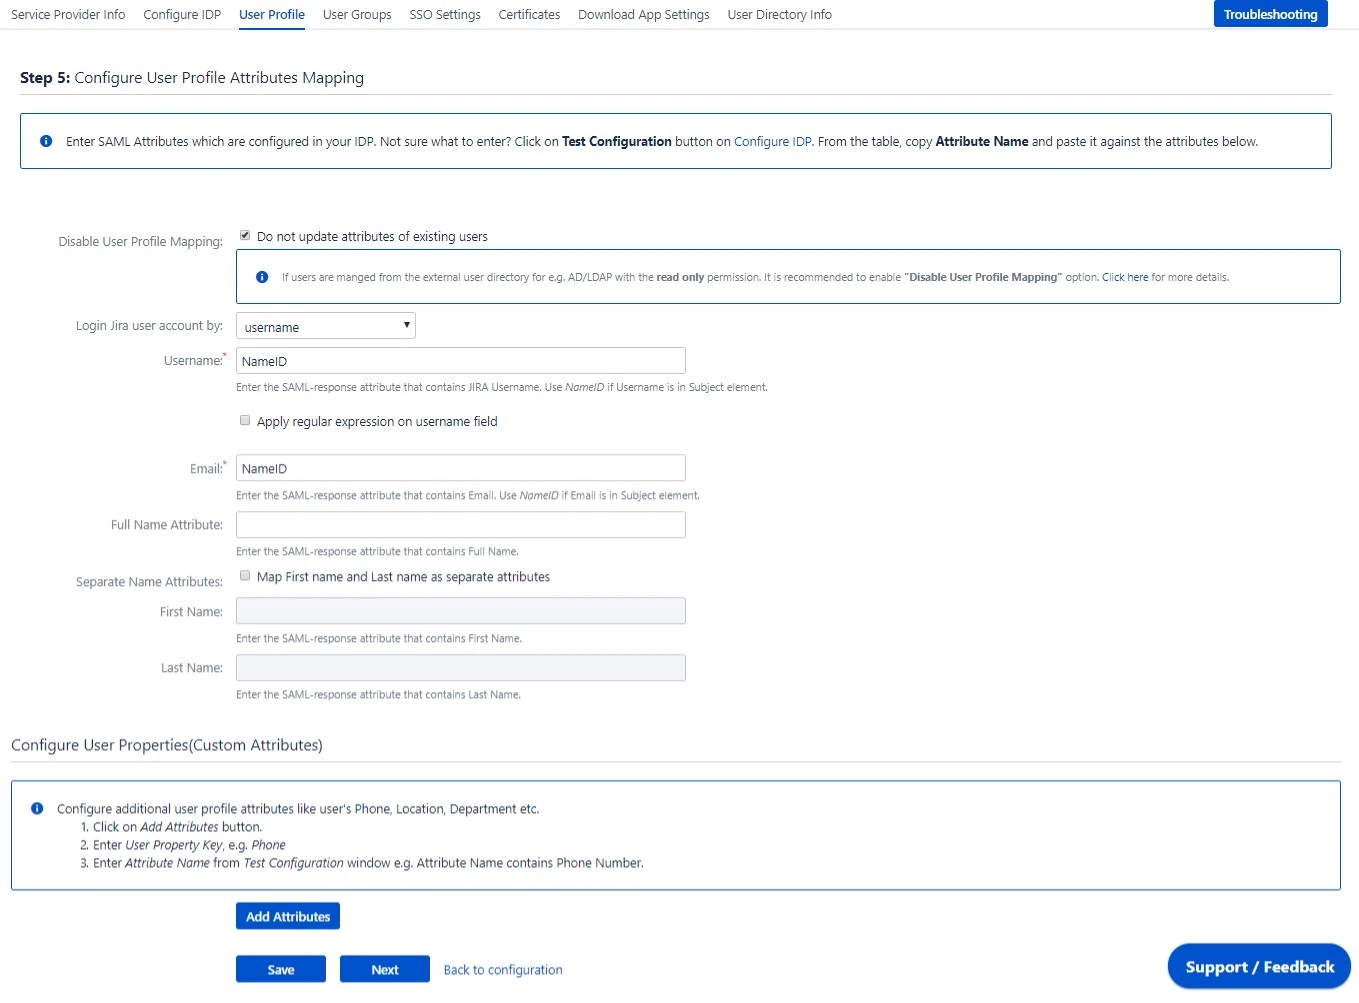Click into the Full Name Attribute field
The width and height of the screenshot is (1359, 1003).
(x=461, y=525)
